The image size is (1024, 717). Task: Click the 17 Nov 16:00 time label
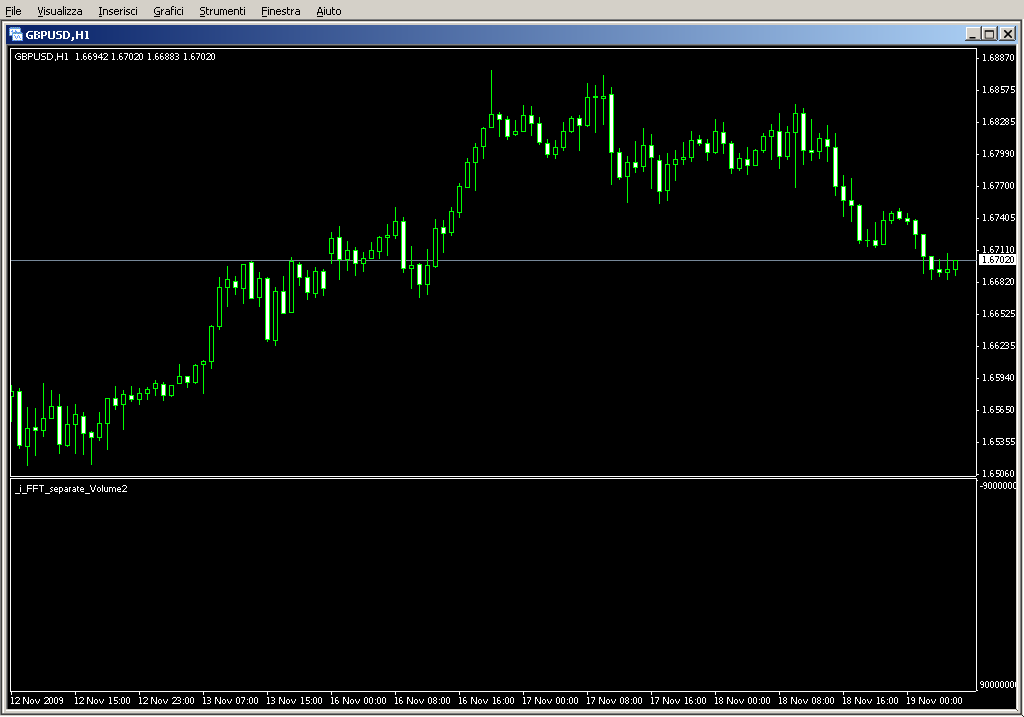tap(678, 701)
